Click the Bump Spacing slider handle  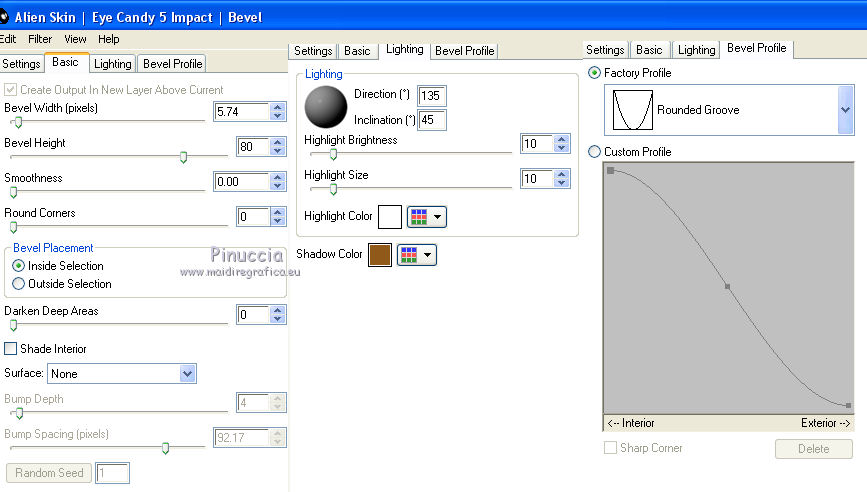coord(165,448)
